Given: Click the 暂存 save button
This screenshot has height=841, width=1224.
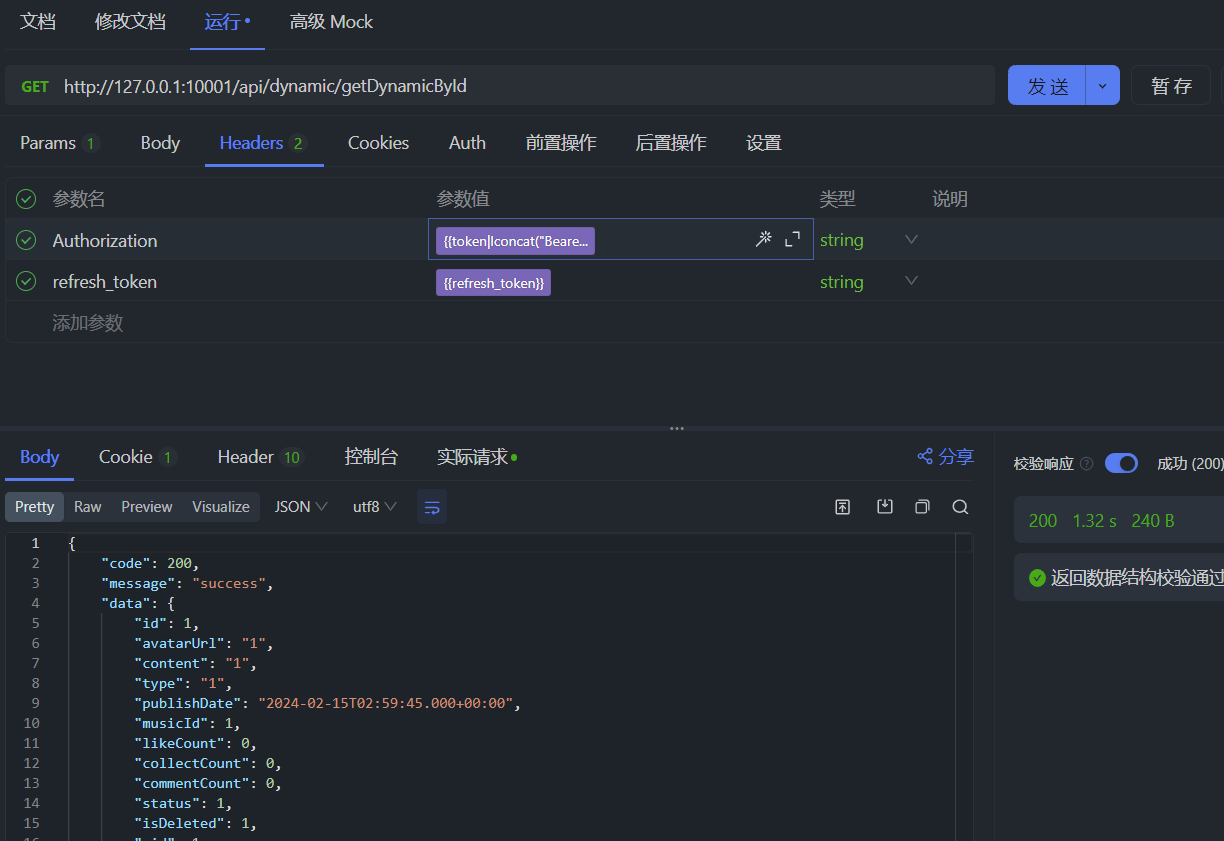Looking at the screenshot, I should coord(1170,86).
